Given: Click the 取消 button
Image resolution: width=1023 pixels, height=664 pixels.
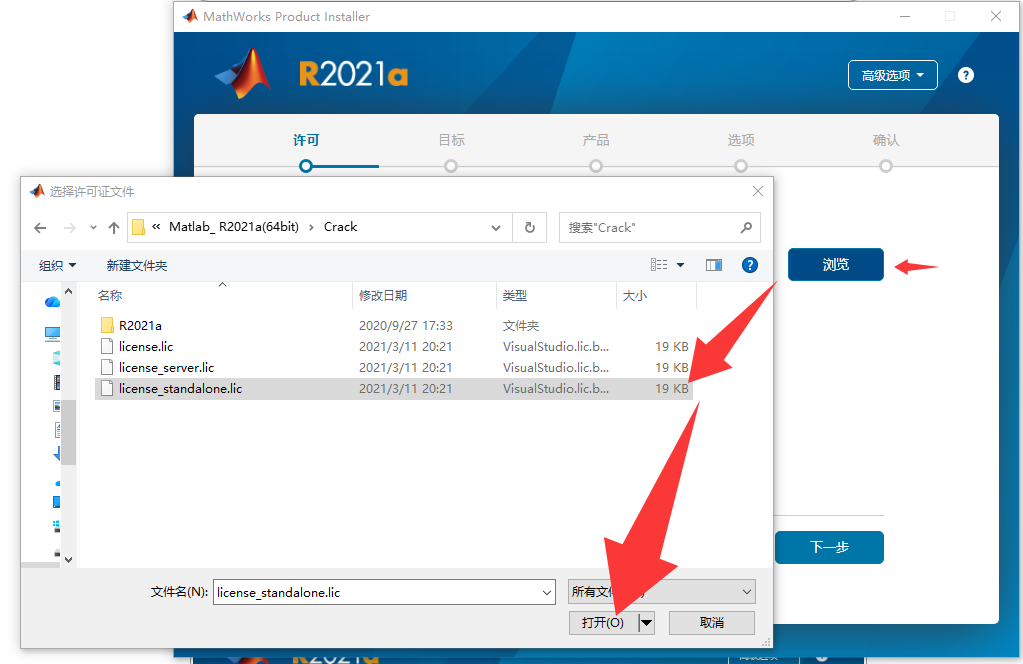Looking at the screenshot, I should 712,623.
